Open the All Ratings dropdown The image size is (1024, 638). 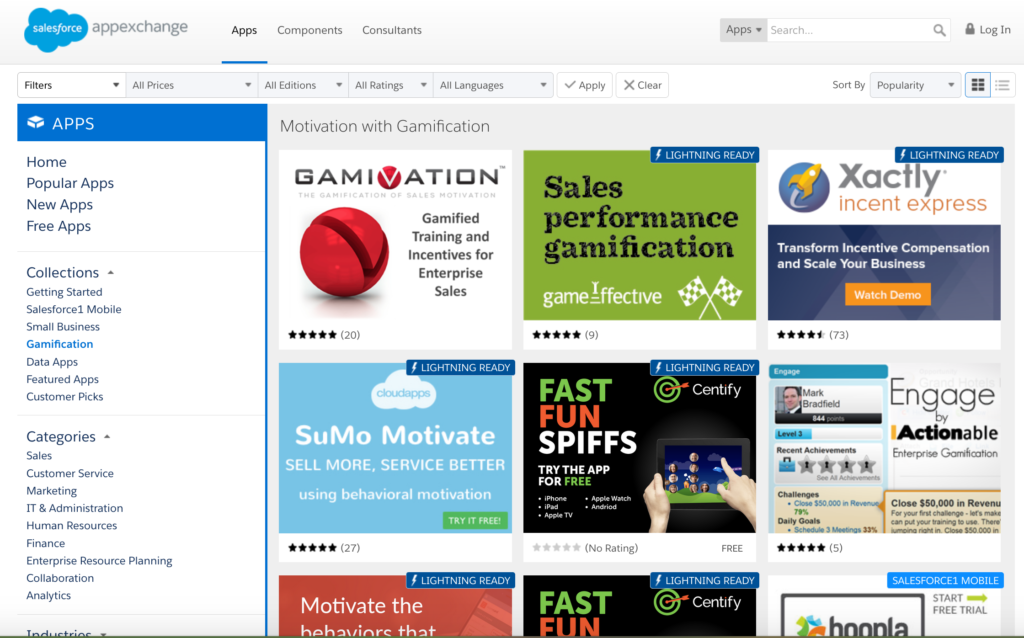(x=391, y=85)
